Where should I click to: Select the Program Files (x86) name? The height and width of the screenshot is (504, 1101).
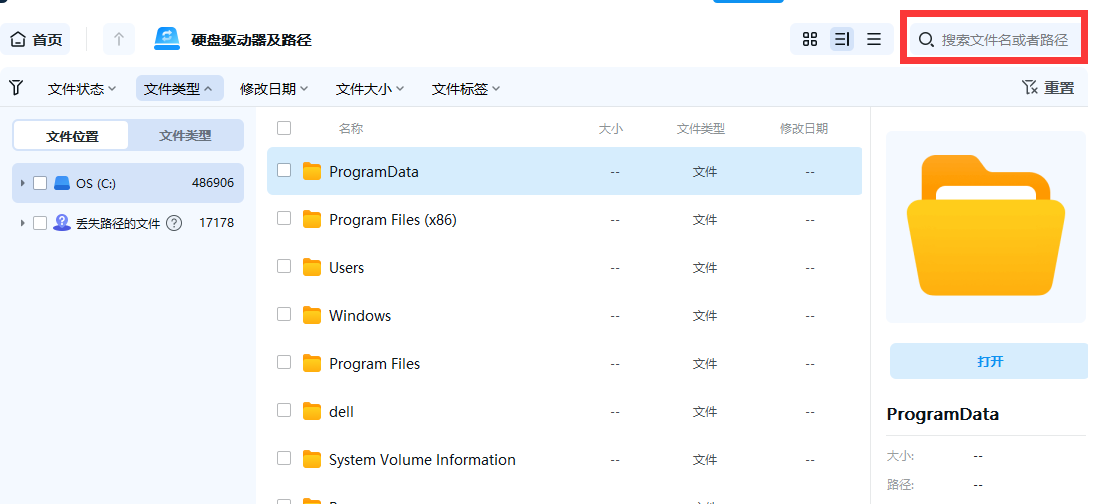[x=393, y=220]
